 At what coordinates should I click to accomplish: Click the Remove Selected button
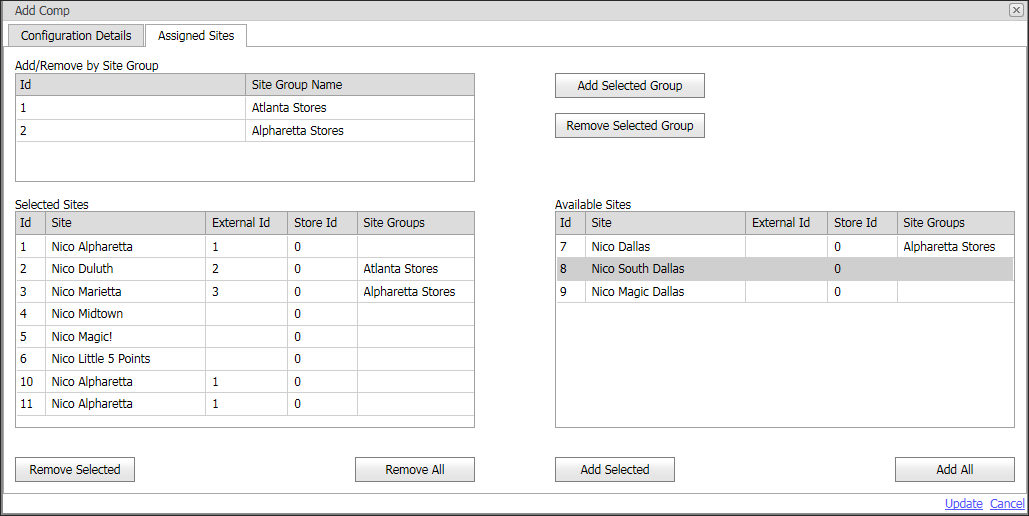75,469
